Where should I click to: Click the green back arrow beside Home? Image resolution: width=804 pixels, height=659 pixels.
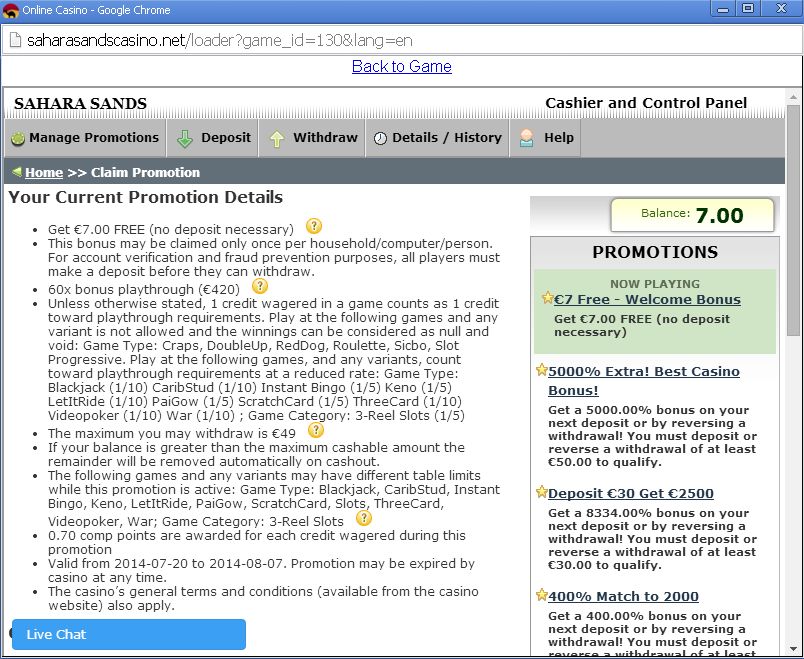tap(17, 171)
